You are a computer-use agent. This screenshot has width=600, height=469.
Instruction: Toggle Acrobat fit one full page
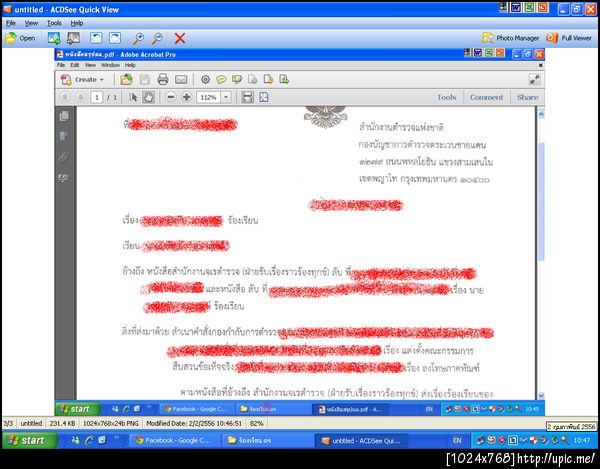(264, 97)
